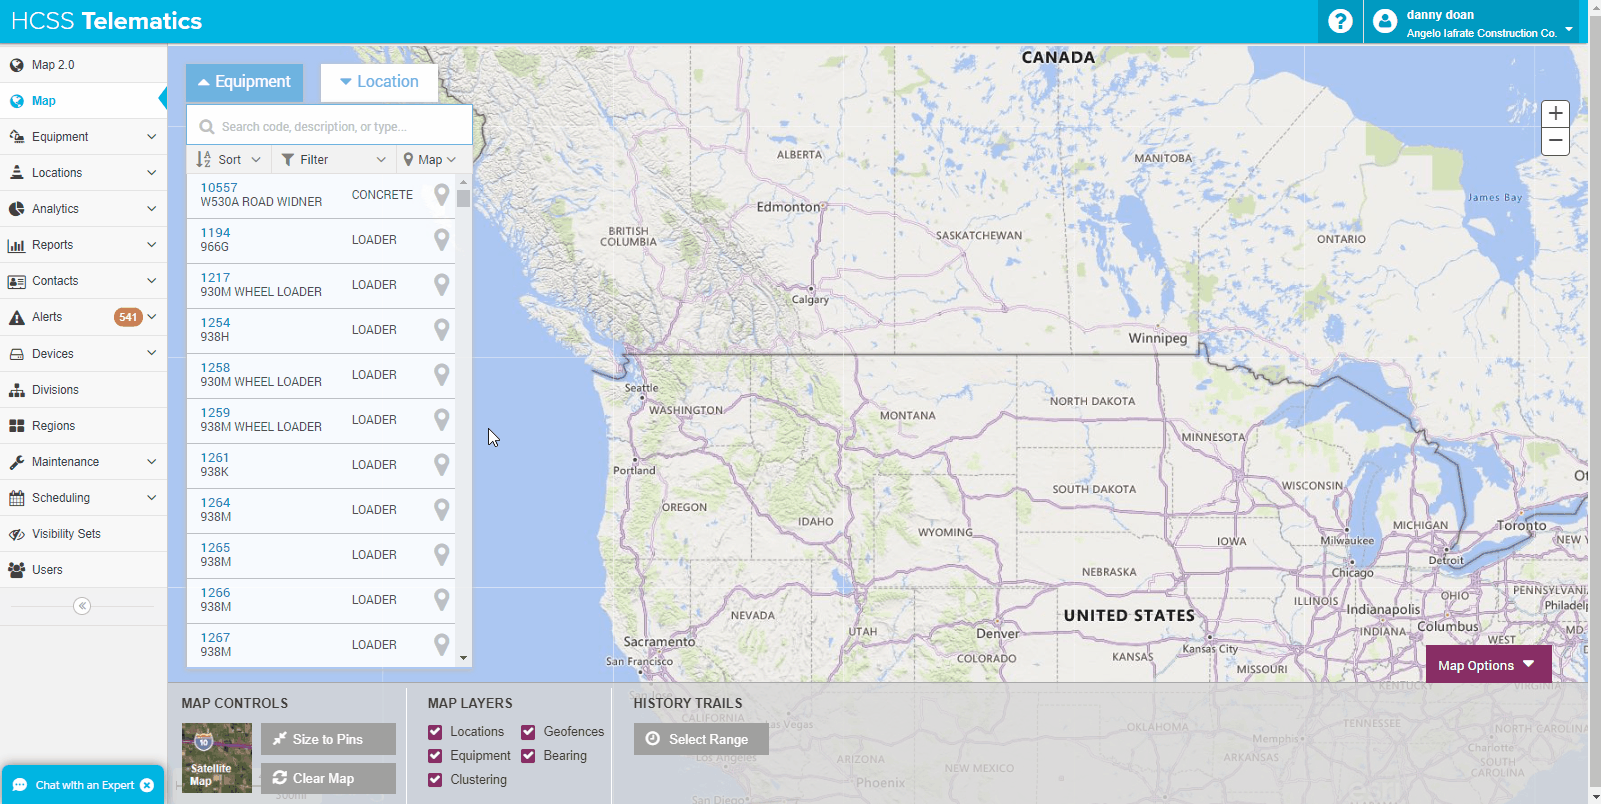Image resolution: width=1601 pixels, height=804 pixels.
Task: Click the Users group icon in sidebar
Action: click(x=16, y=570)
